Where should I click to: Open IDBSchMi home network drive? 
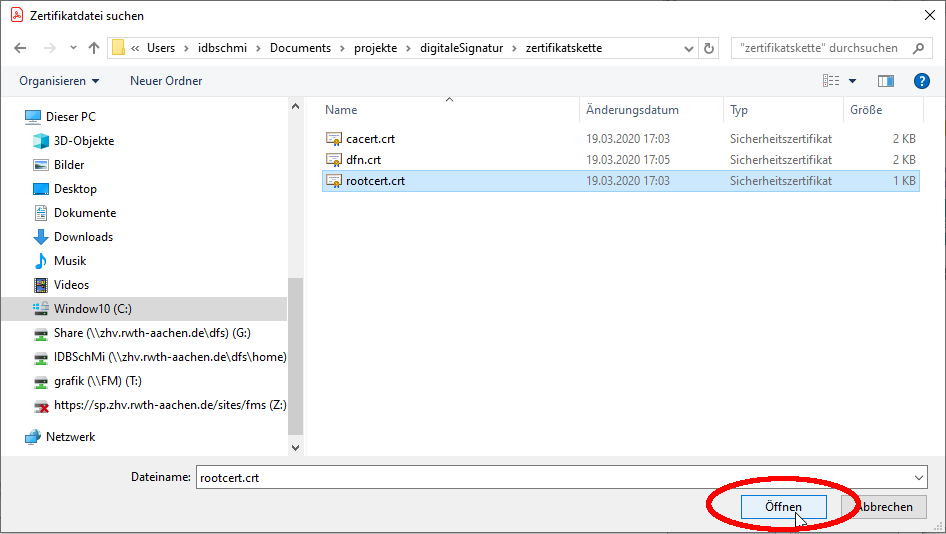(170, 357)
